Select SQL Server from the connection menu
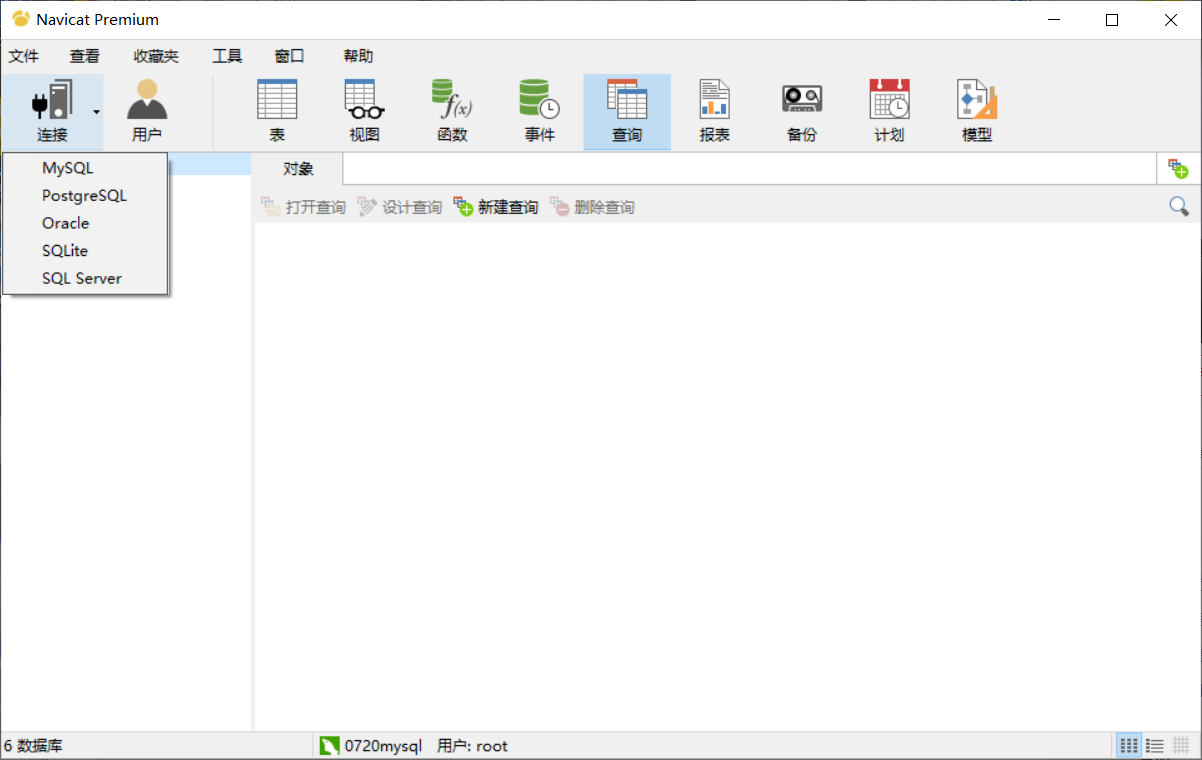Screen dimensions: 1202x760 82,278
